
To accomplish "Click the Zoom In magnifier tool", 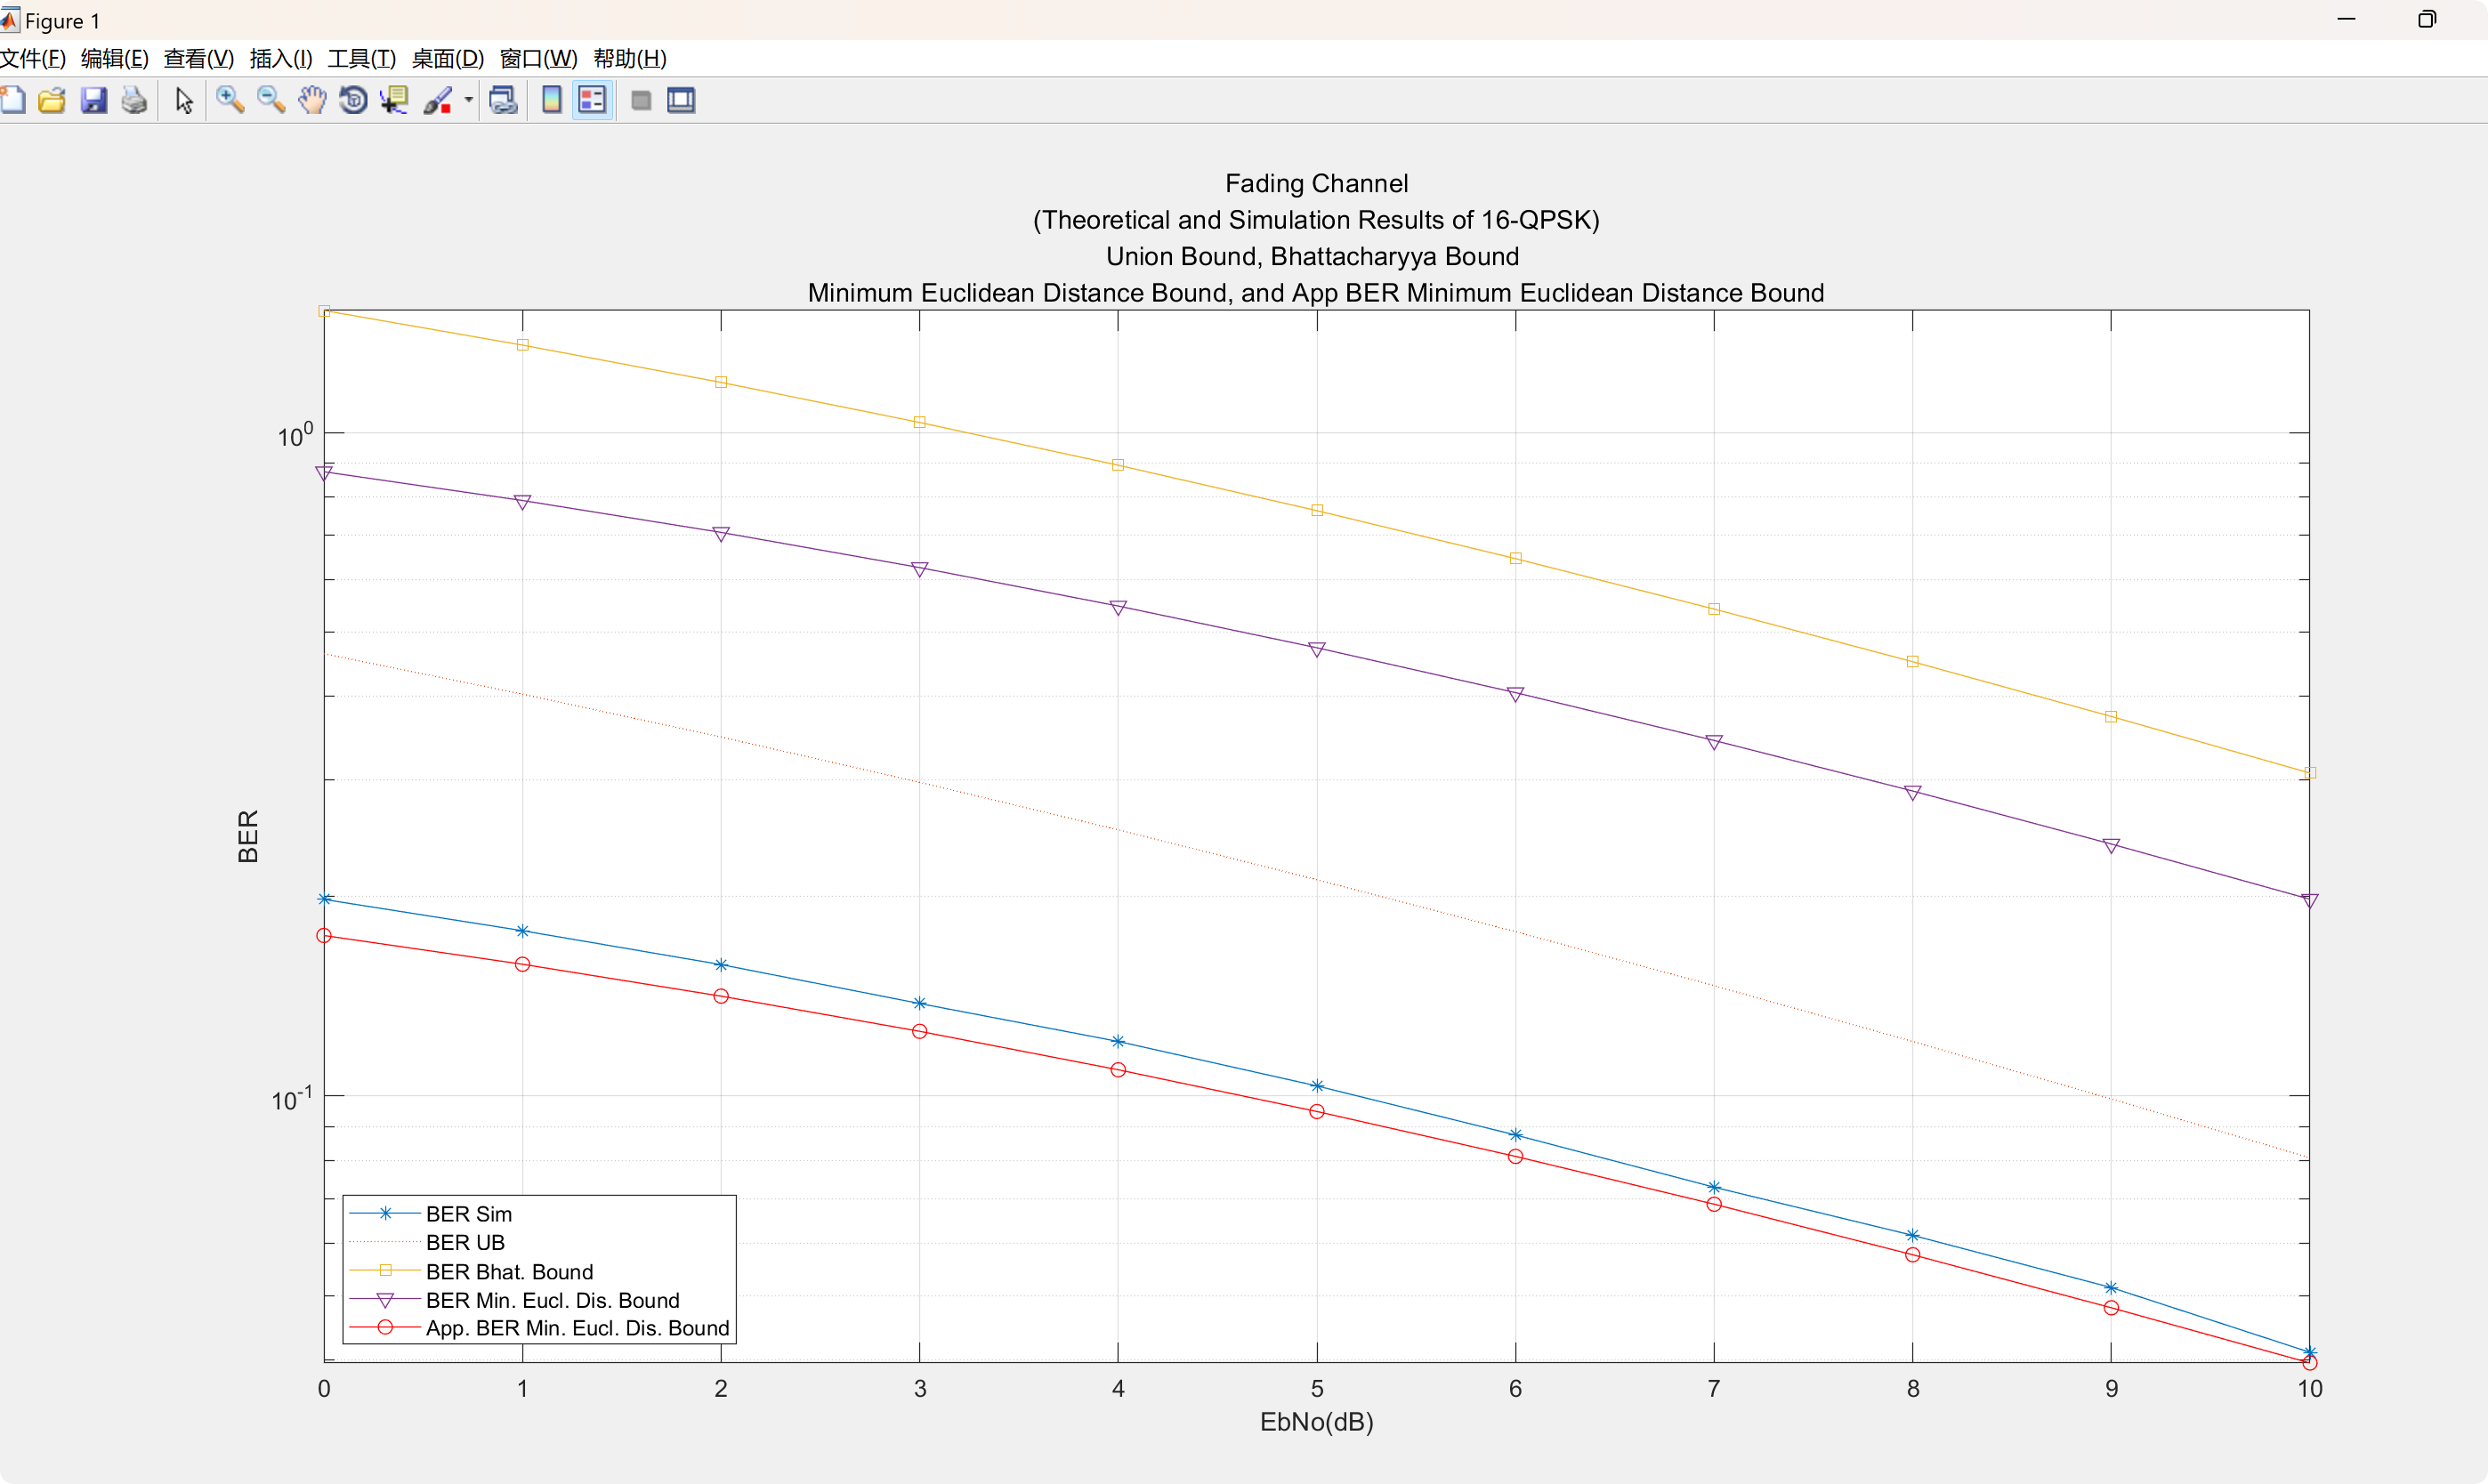I will click(230, 100).
